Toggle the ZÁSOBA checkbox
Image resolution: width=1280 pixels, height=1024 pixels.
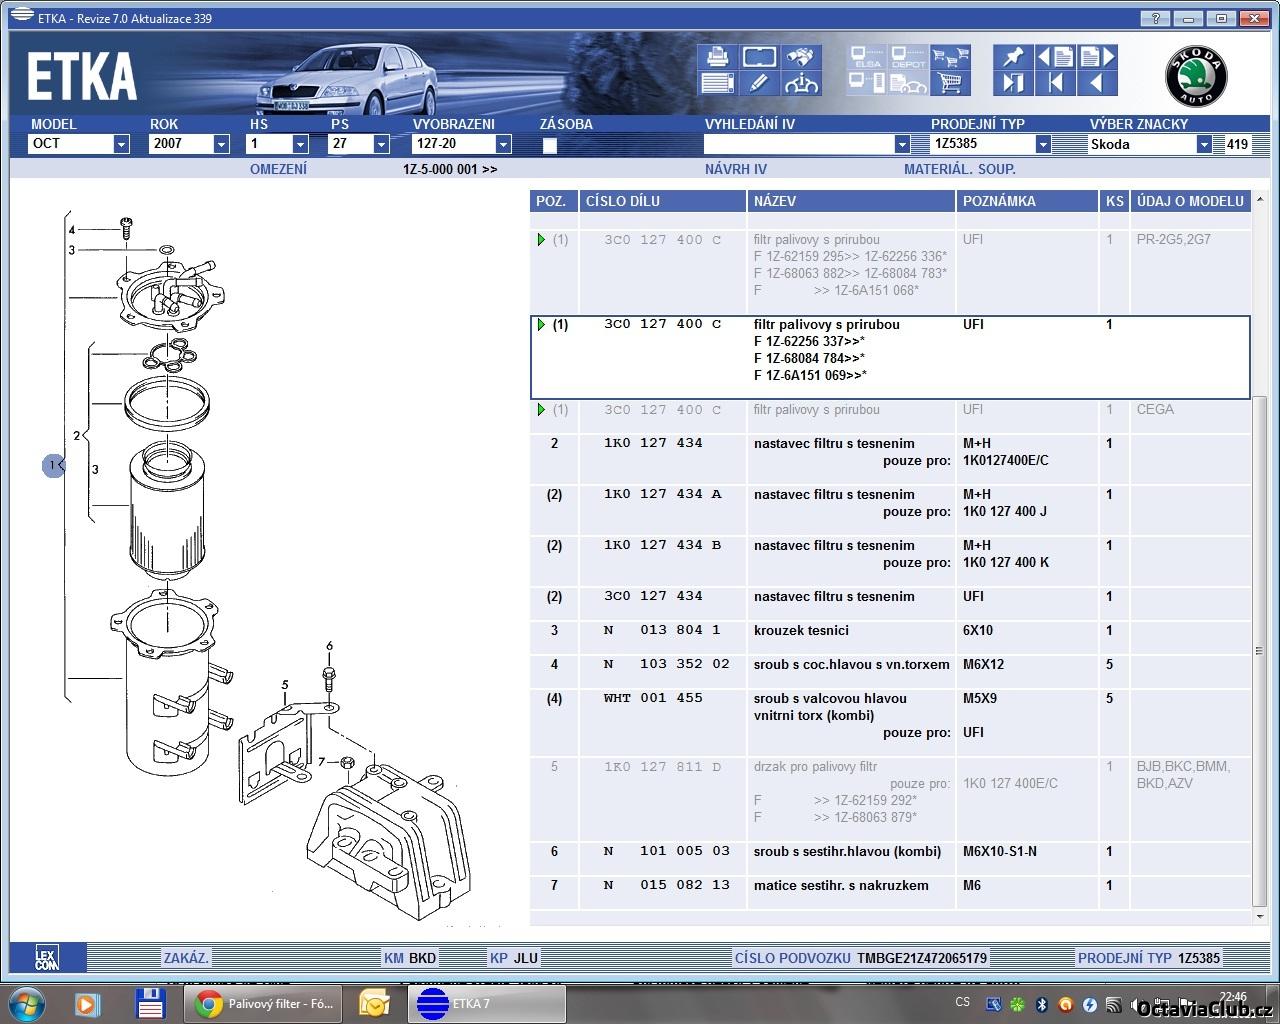coord(549,145)
